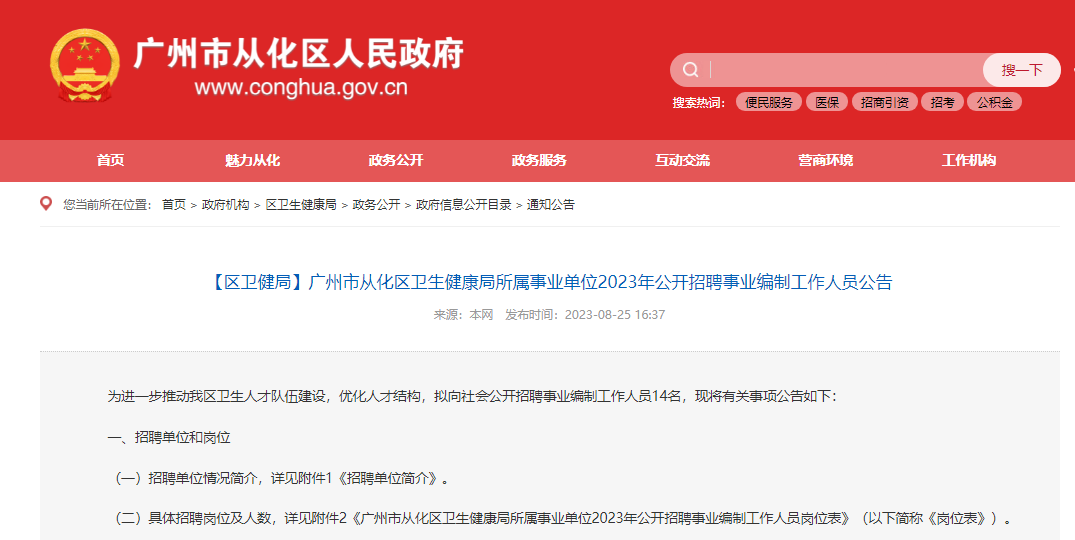Click the 搜索热词 label

point(699,103)
